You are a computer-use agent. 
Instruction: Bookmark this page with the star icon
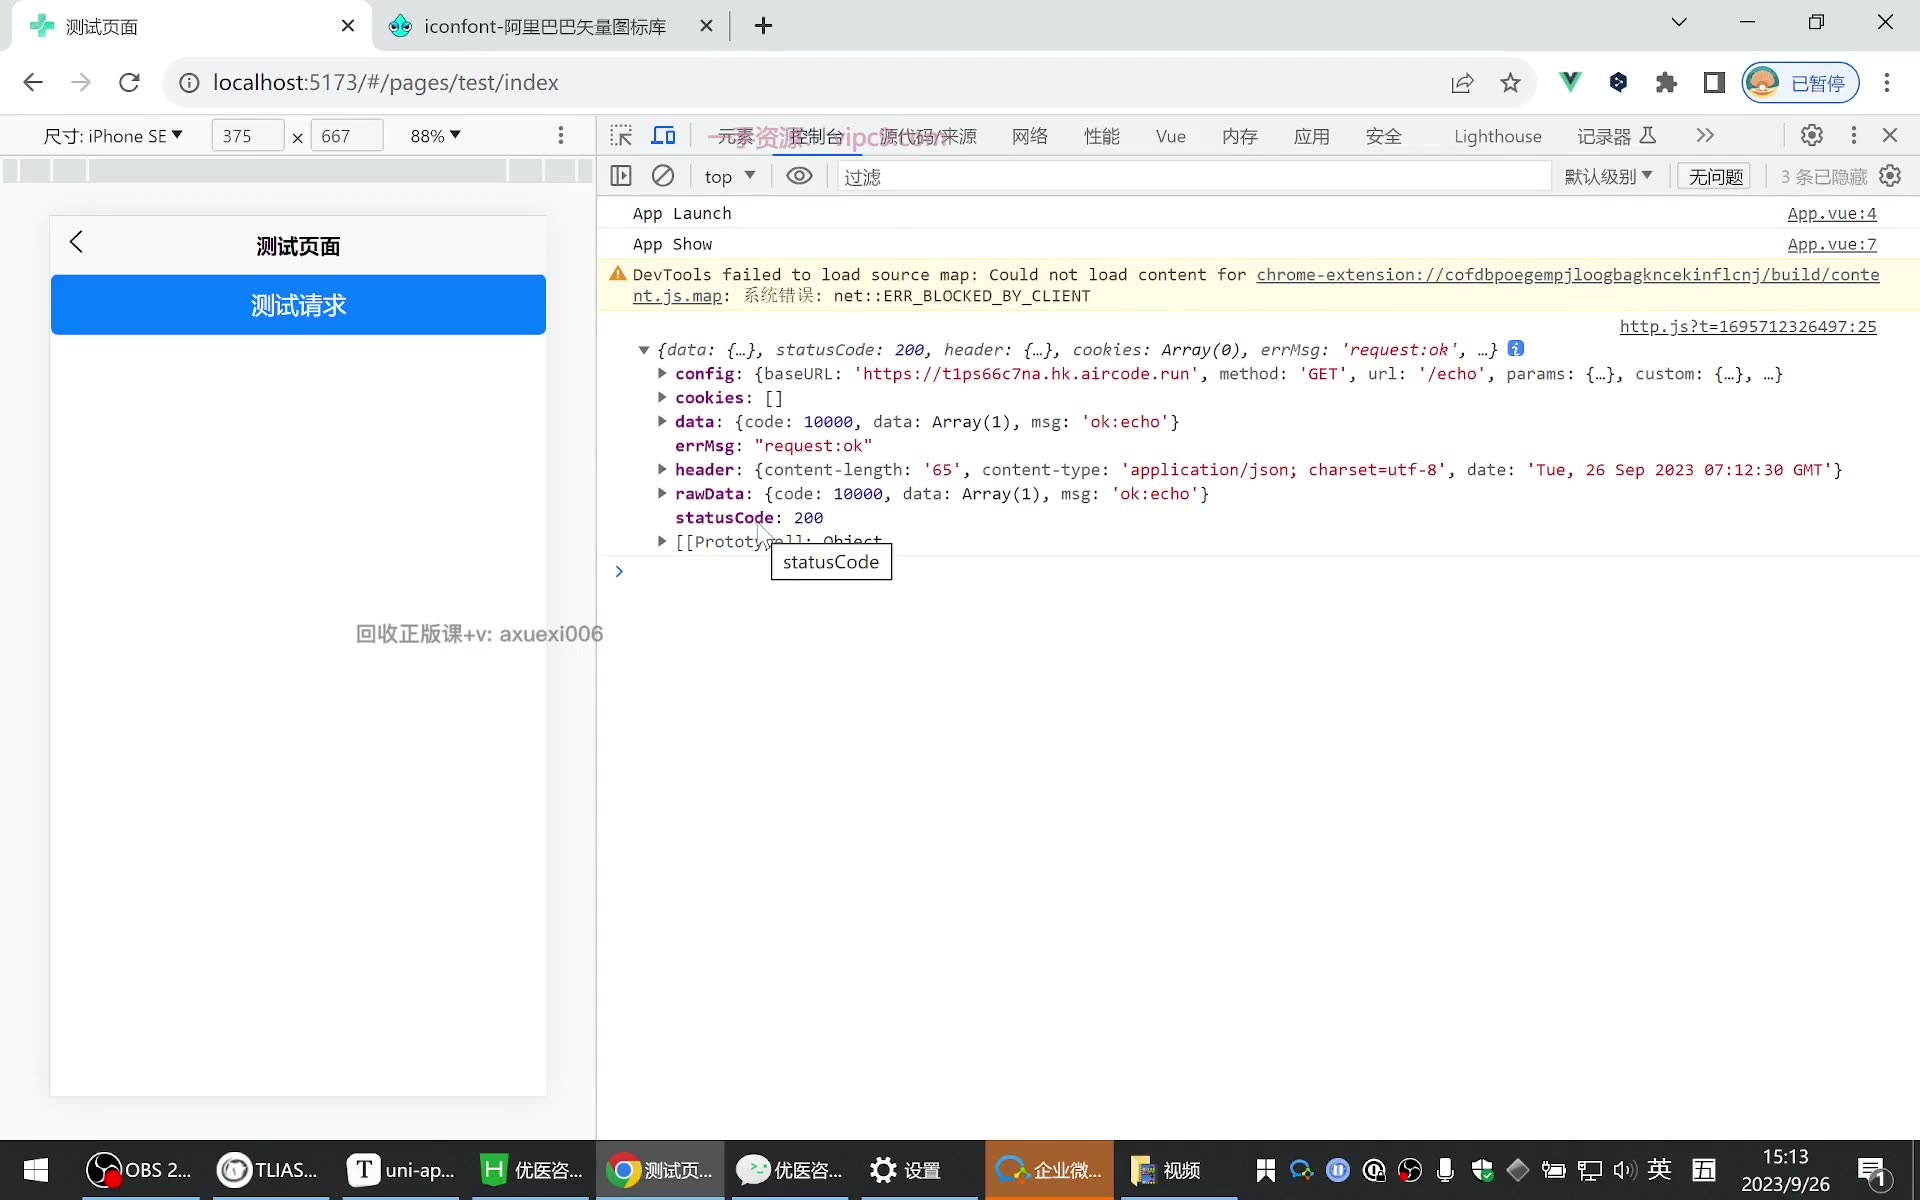click(1510, 82)
